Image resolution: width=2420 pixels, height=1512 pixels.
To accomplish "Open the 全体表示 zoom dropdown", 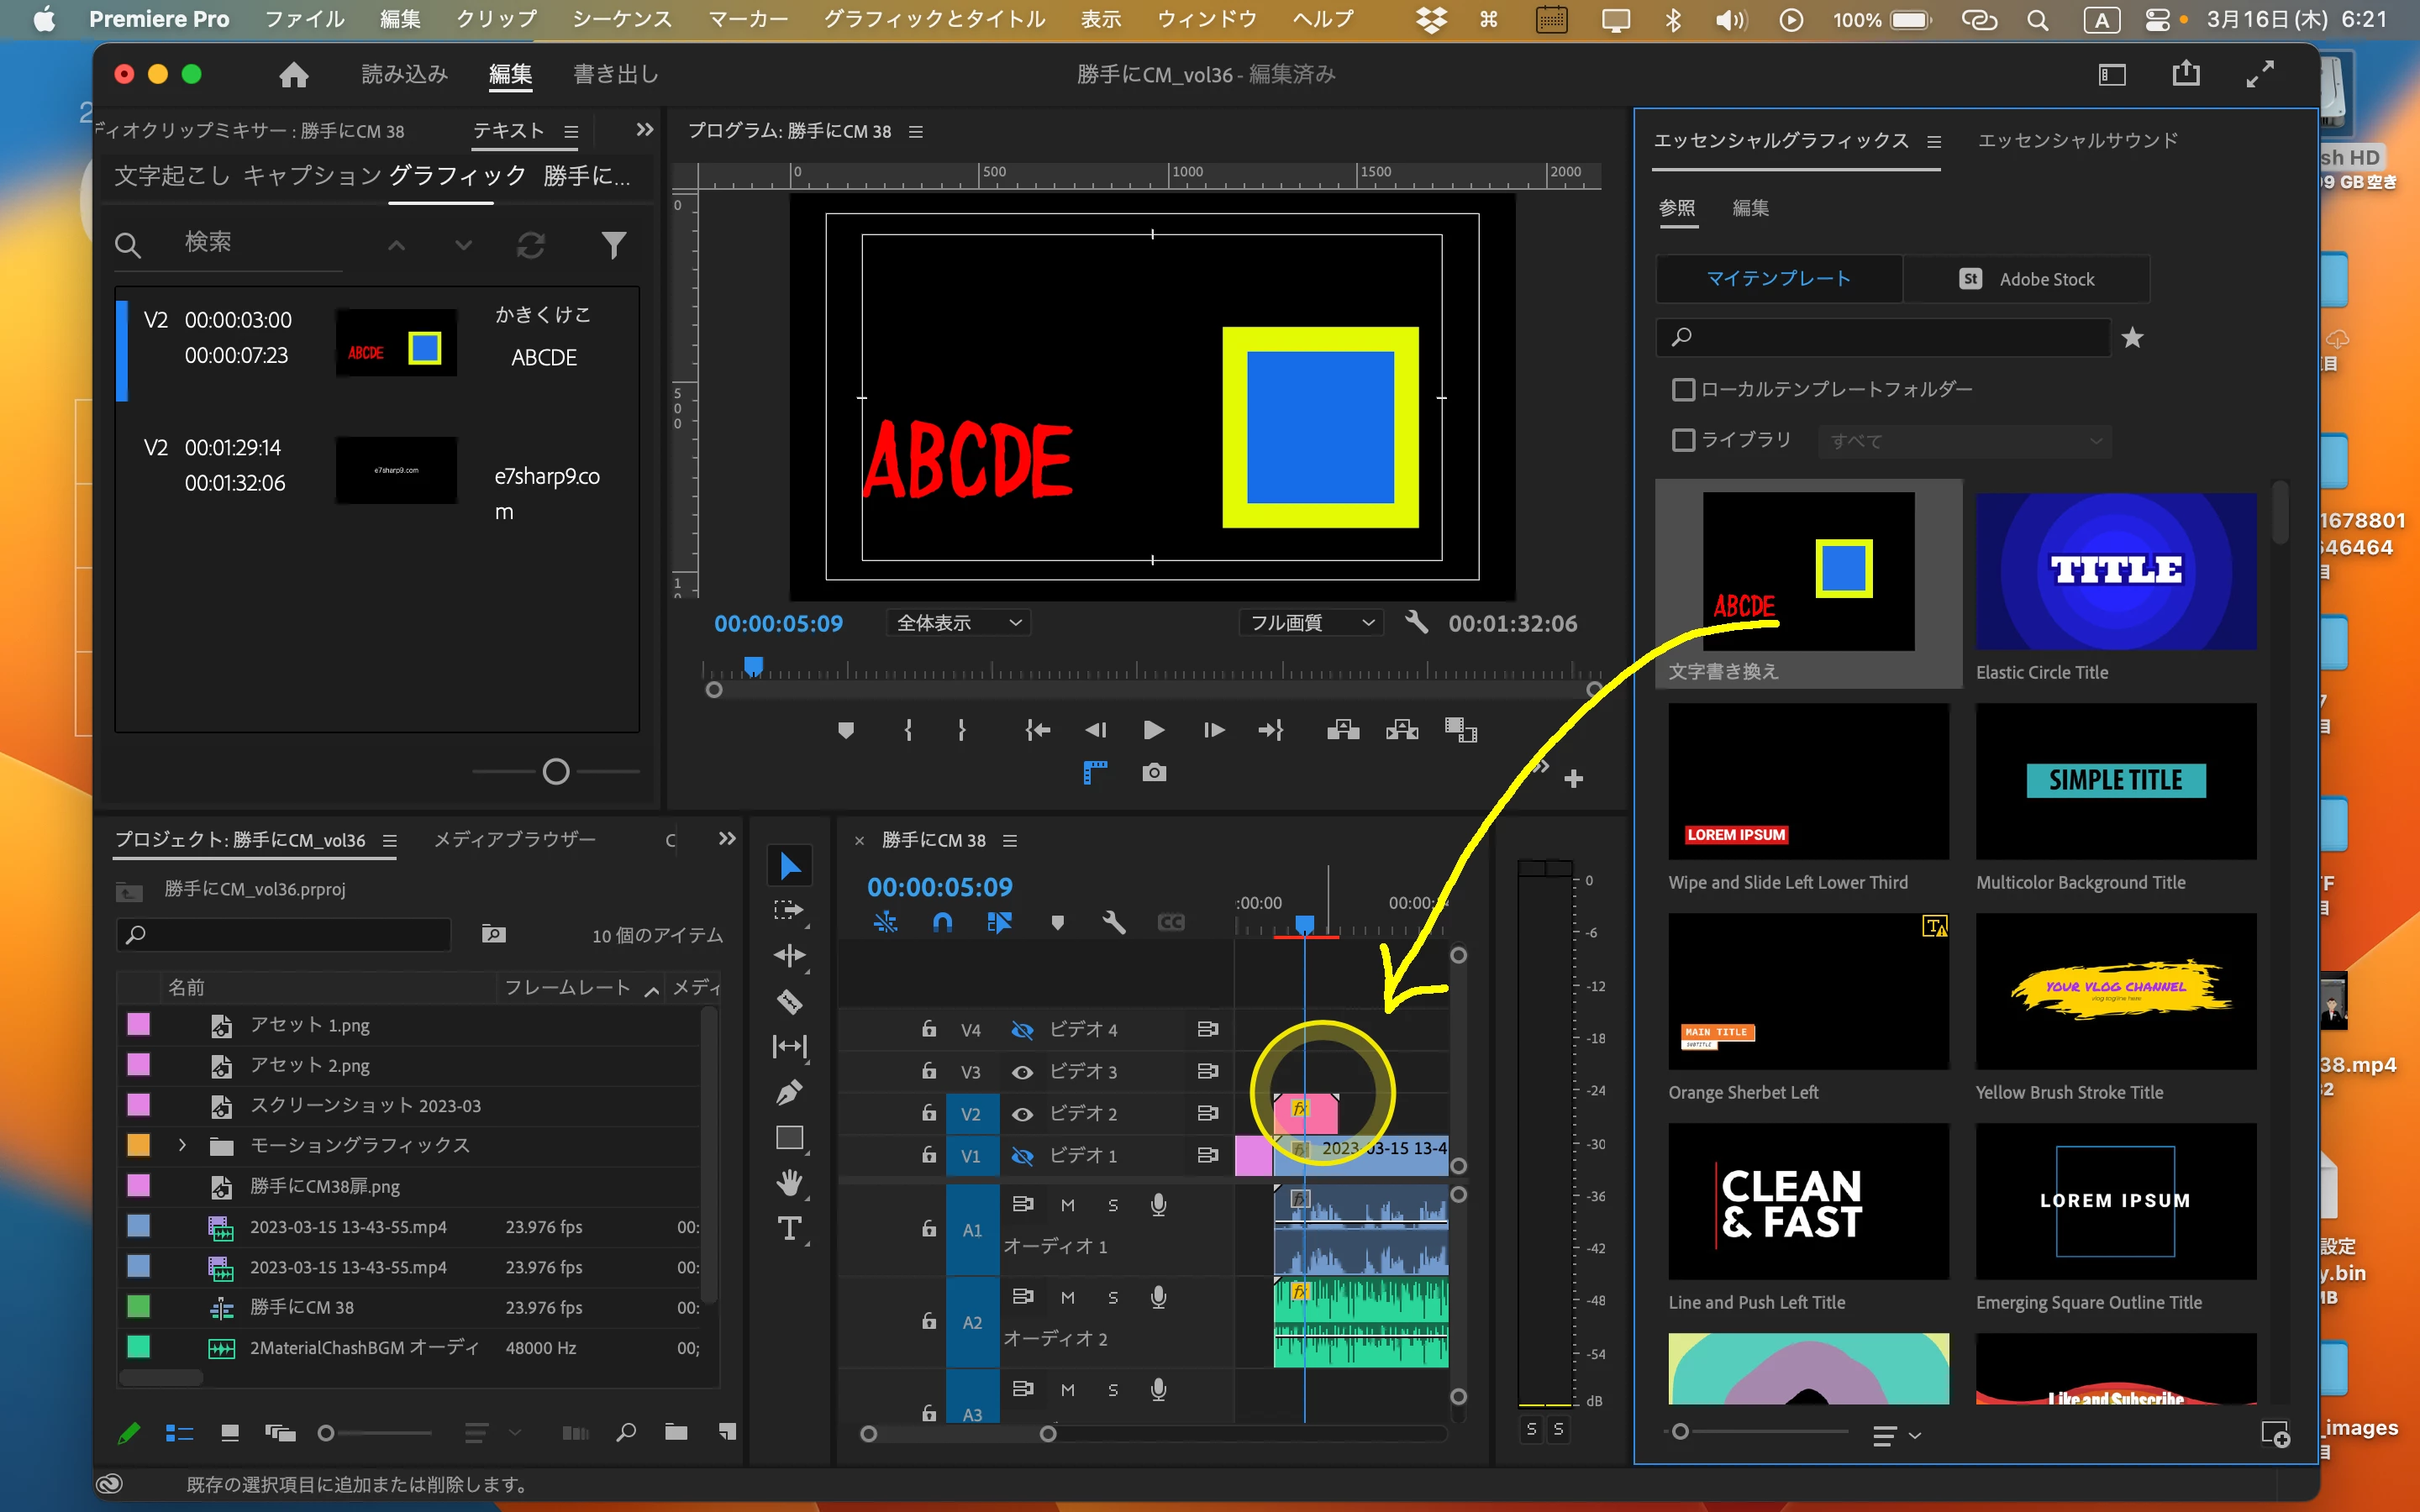I will coord(958,623).
